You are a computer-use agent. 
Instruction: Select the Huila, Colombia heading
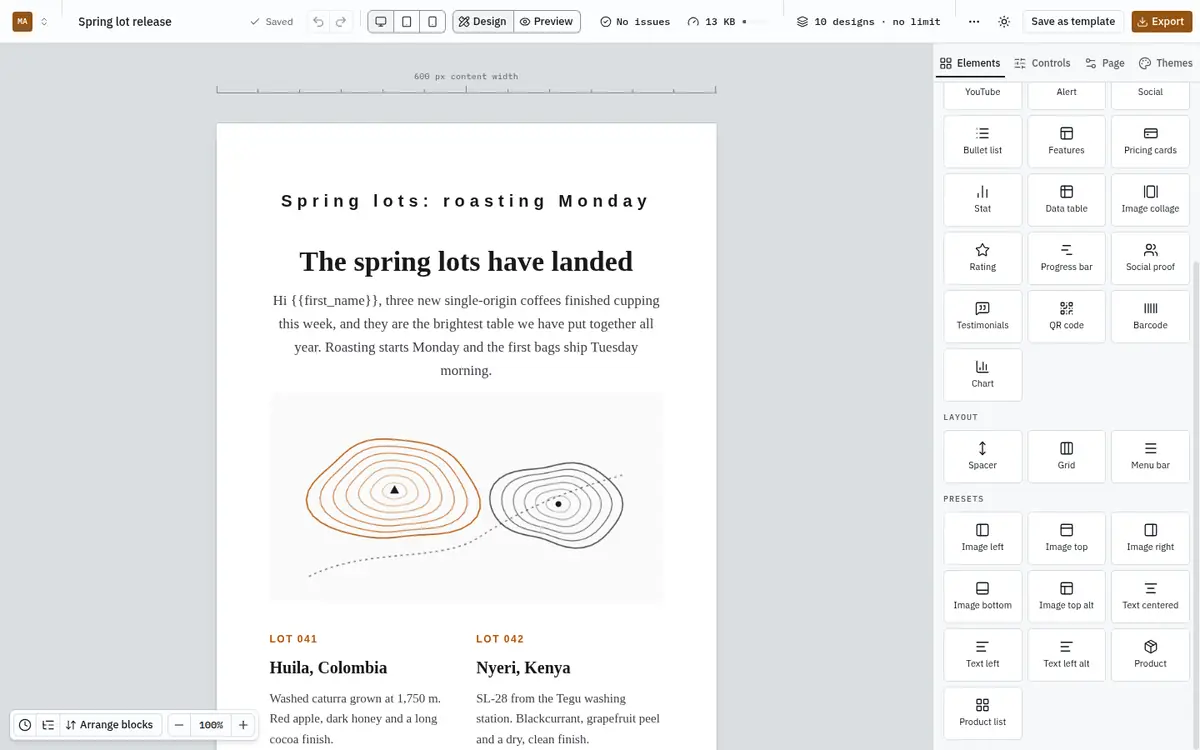click(328, 668)
